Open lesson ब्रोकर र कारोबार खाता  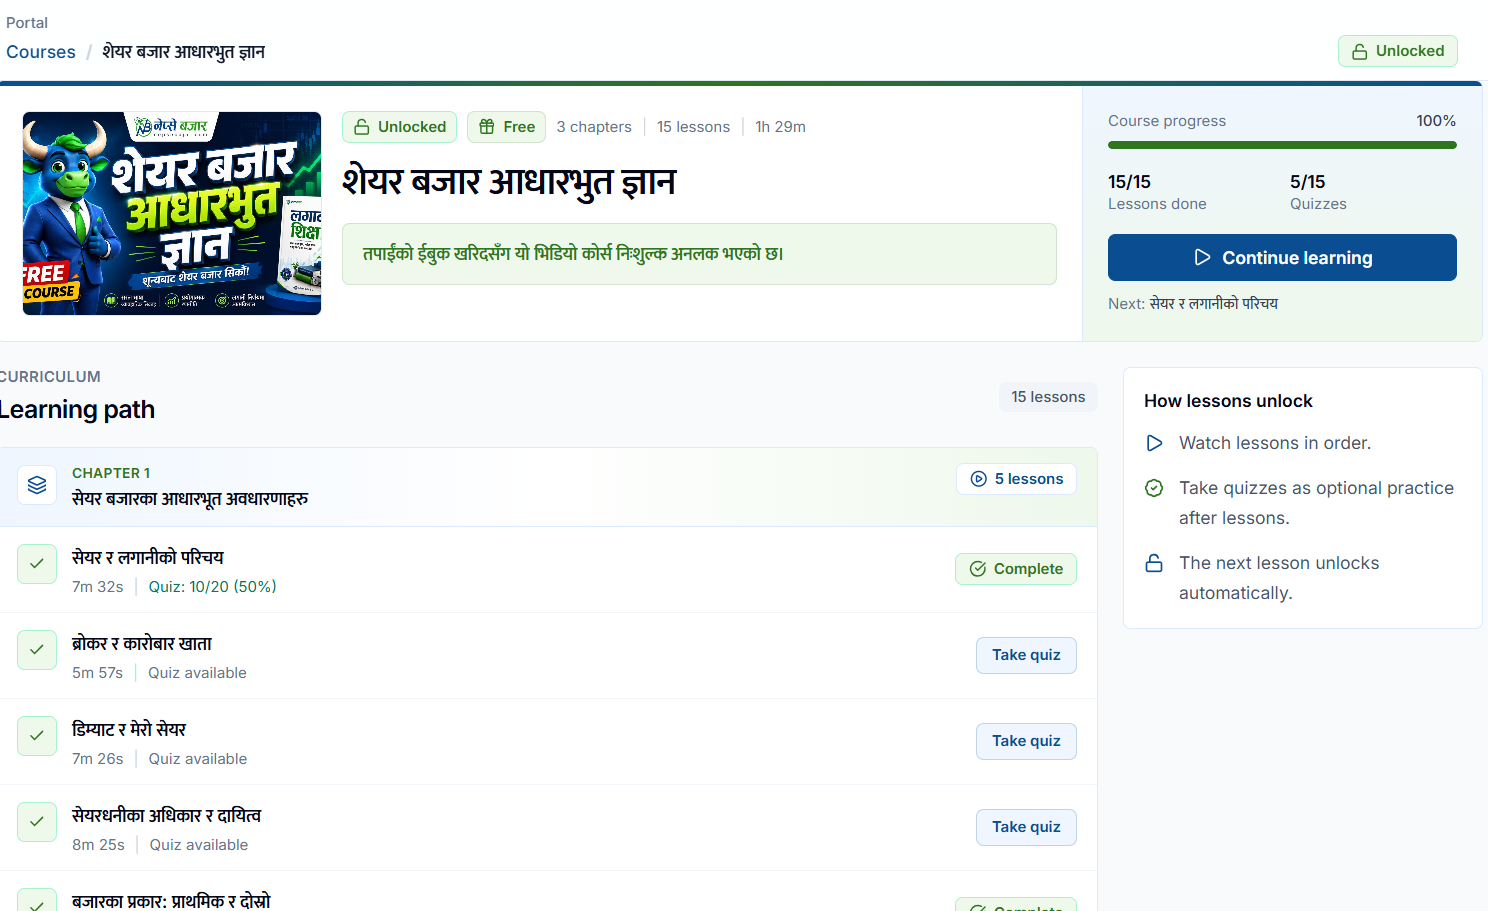(142, 643)
